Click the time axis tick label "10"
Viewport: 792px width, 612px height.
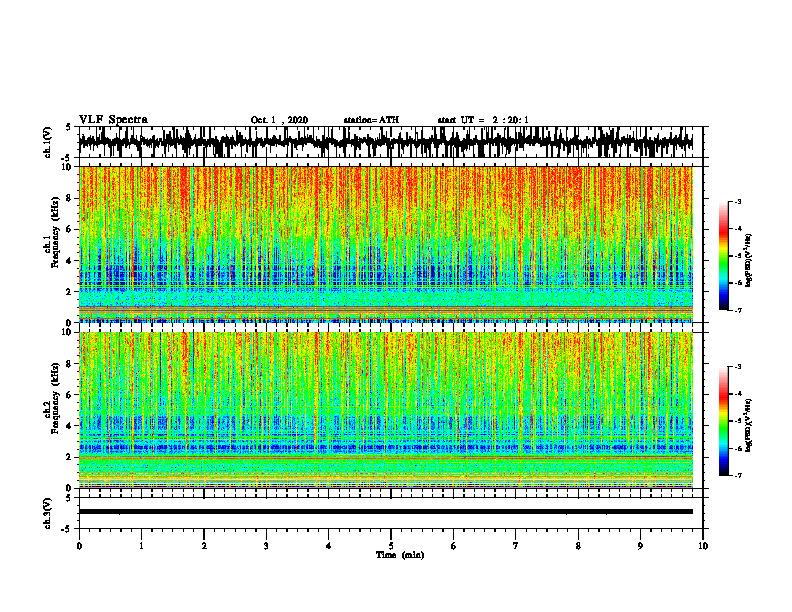click(x=703, y=546)
